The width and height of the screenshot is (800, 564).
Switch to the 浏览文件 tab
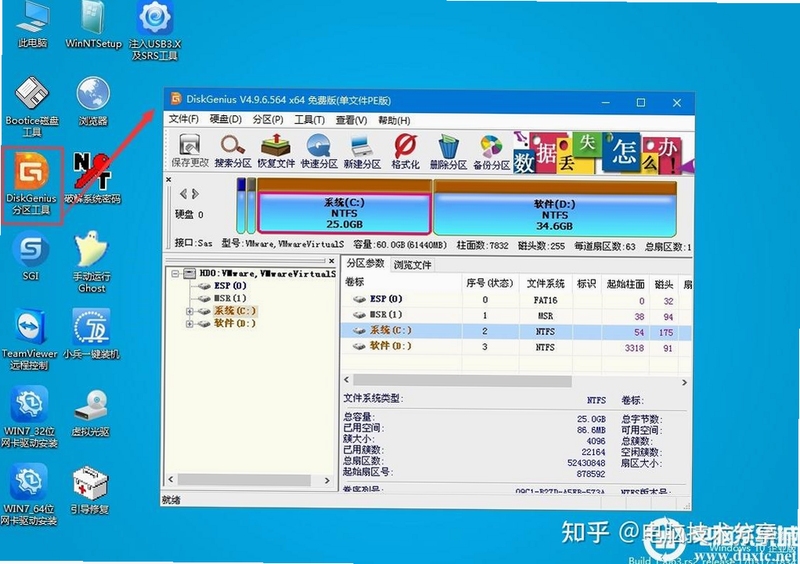pos(412,265)
